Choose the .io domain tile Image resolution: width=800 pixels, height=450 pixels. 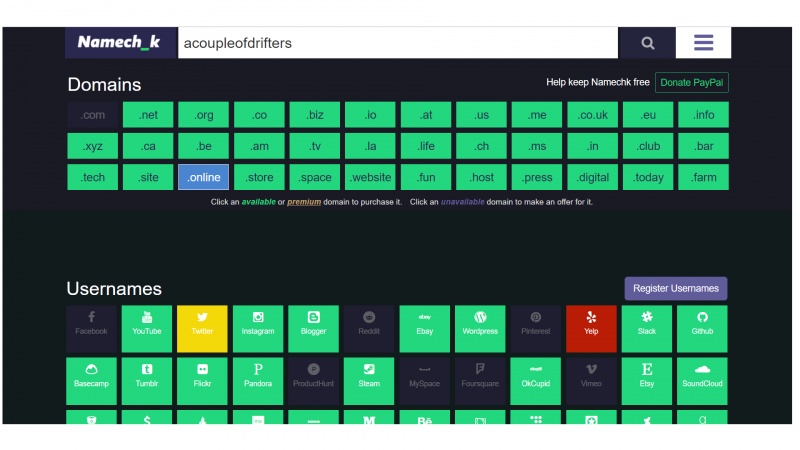click(370, 115)
